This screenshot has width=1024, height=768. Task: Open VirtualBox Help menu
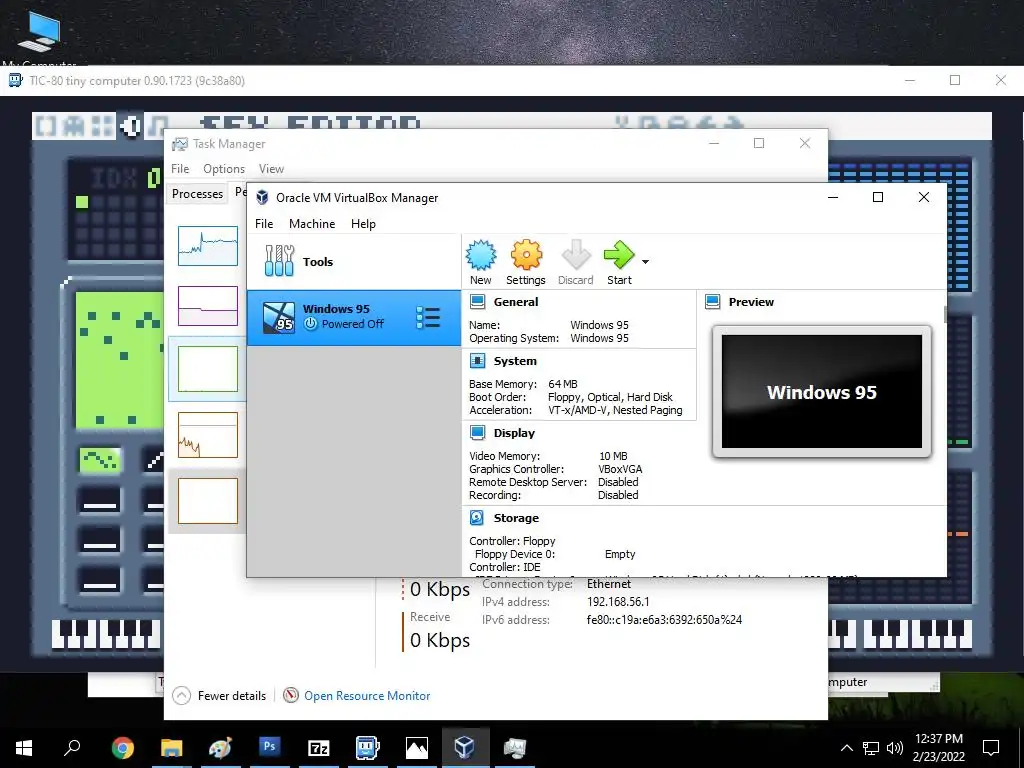[363, 223]
